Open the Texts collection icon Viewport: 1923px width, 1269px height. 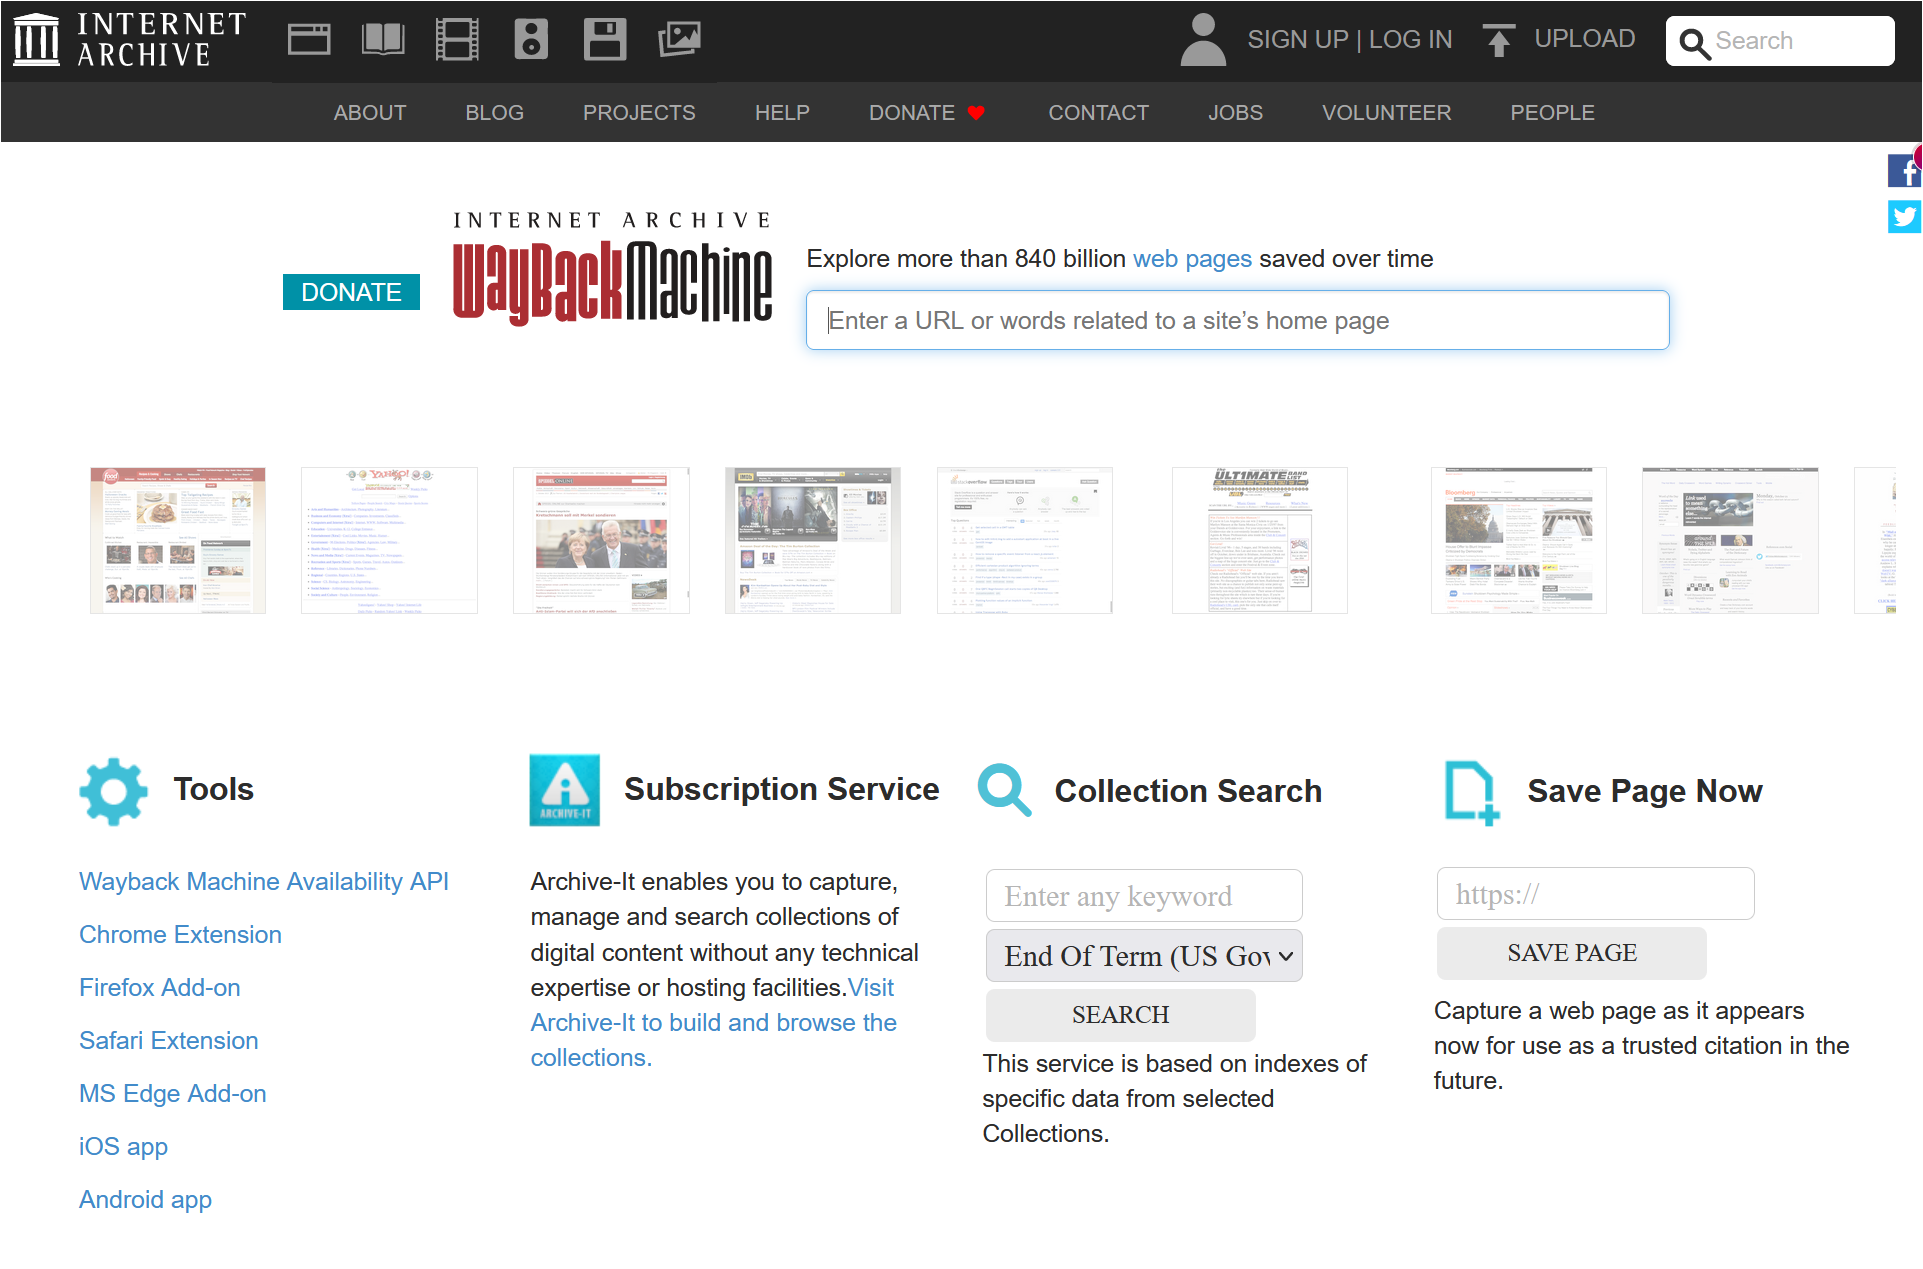(x=382, y=38)
